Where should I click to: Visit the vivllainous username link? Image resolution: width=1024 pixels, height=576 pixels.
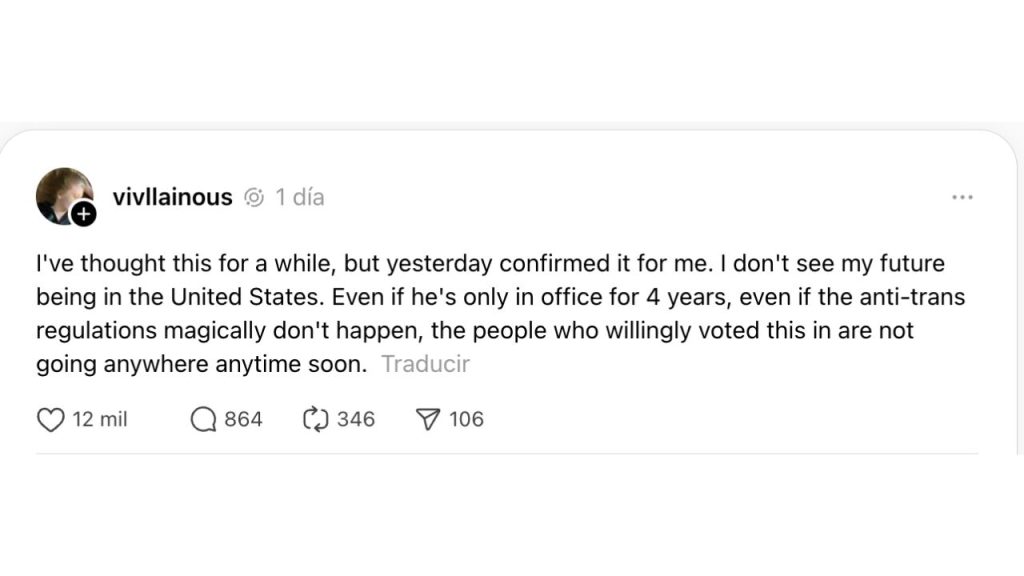pos(172,197)
